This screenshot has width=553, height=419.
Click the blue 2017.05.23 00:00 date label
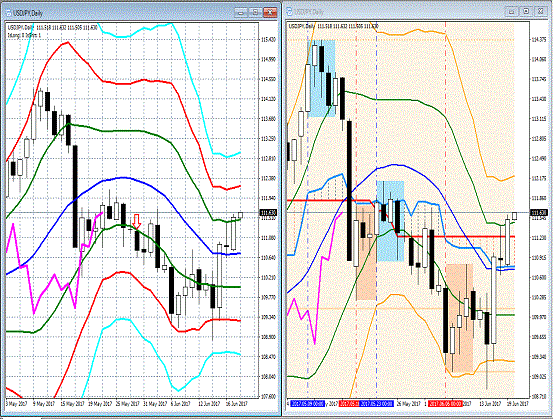[376, 403]
